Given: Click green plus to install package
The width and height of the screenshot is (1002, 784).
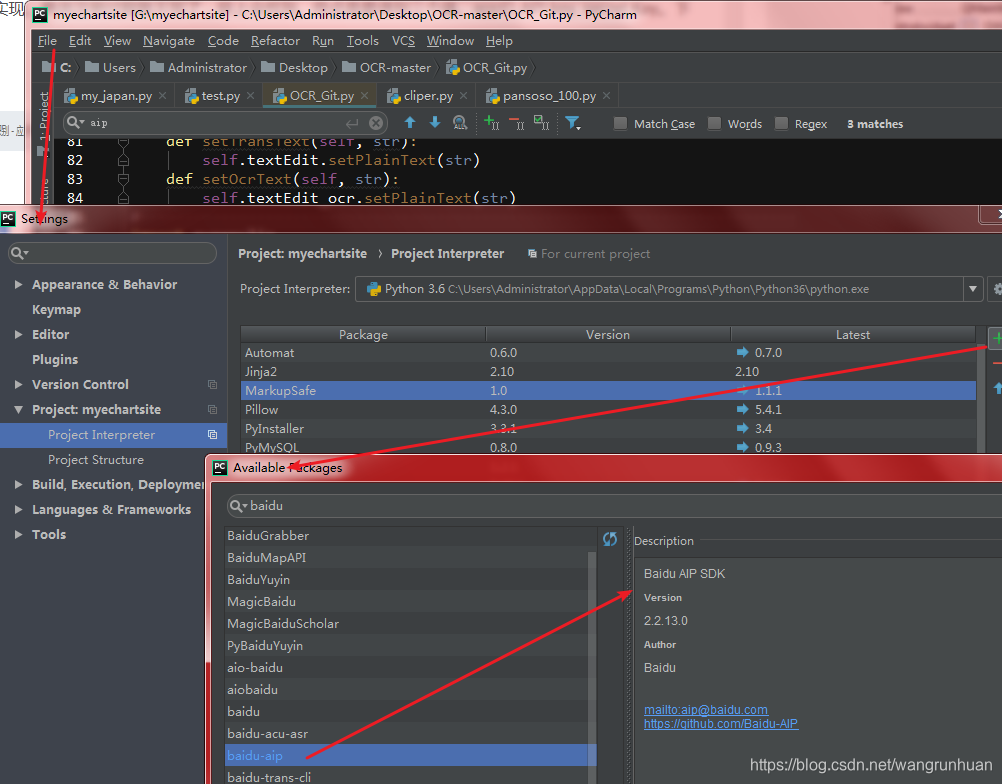Looking at the screenshot, I should coord(996,339).
